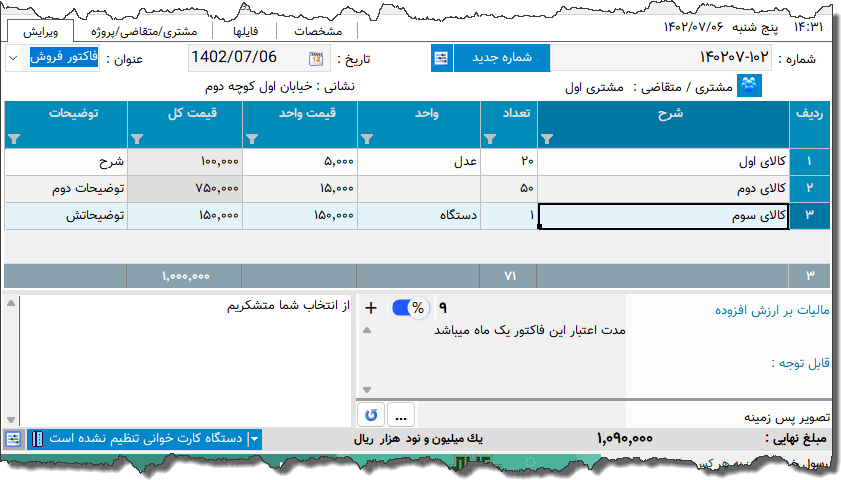Filter the واحد column
Screen dimensions: 841x480
(367, 139)
